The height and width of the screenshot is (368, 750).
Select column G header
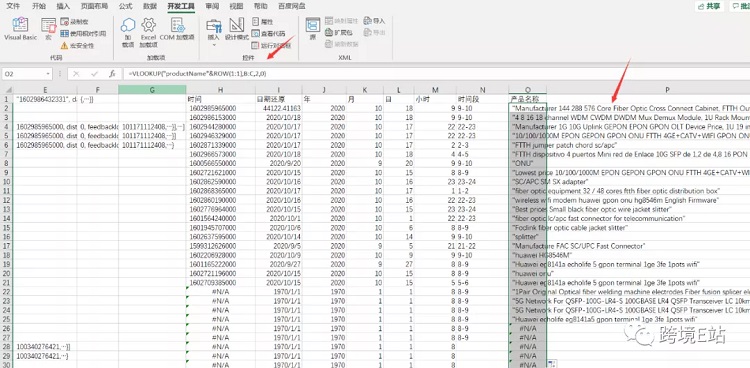[x=152, y=90]
